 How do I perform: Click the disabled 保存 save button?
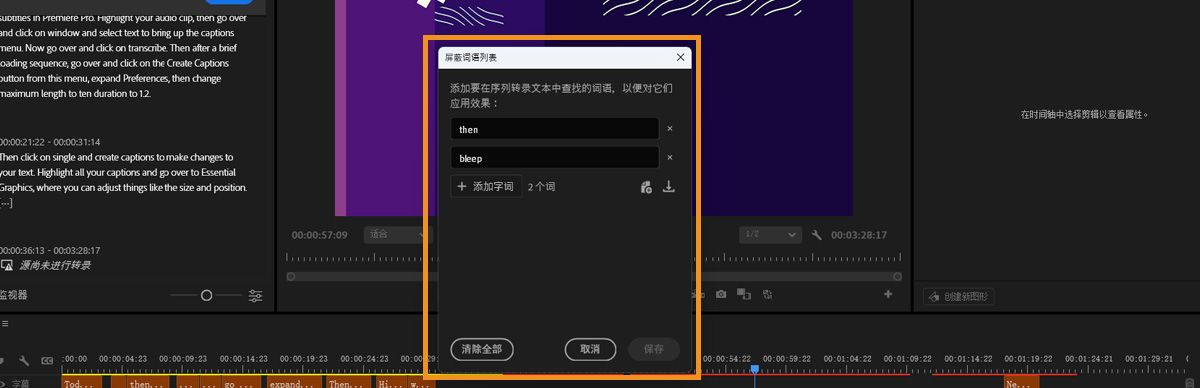654,349
